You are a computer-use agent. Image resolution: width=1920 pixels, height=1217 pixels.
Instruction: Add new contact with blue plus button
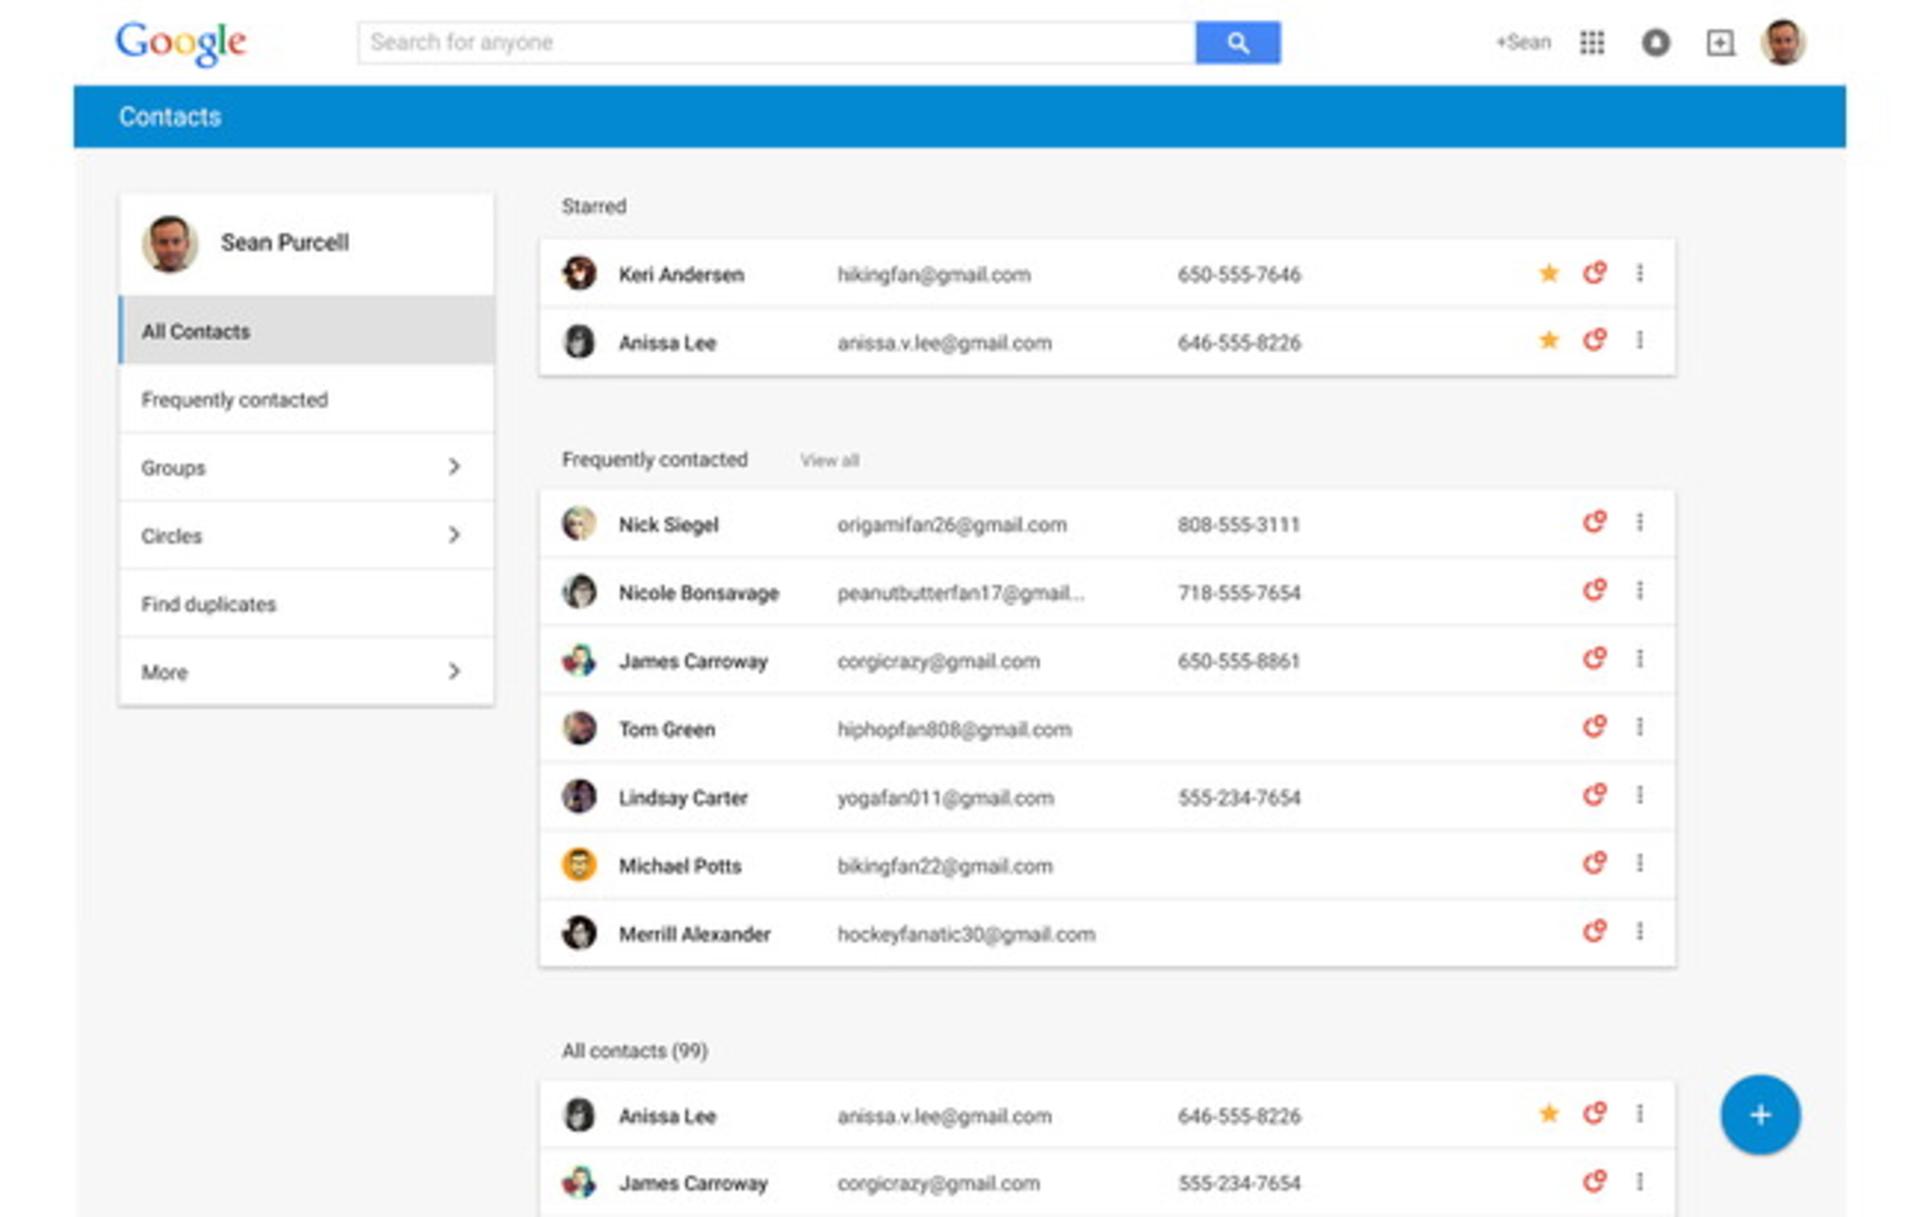click(1760, 1114)
